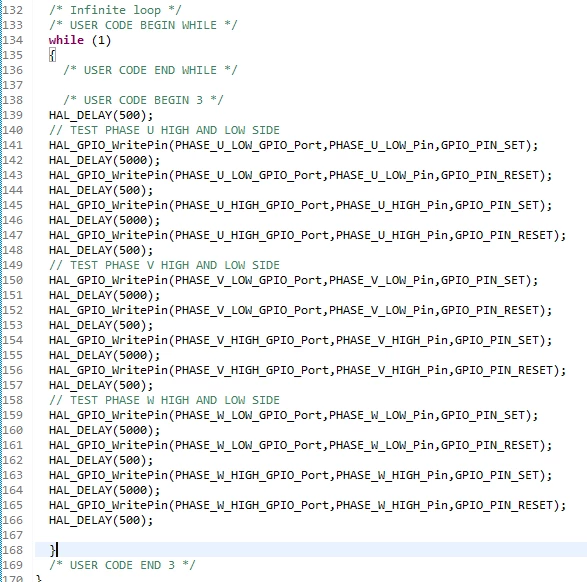Click the 'TEST PHASE U HIGH AND LOW SIDE' comment
The height and width of the screenshot is (582, 587).
pyautogui.click(x=164, y=130)
